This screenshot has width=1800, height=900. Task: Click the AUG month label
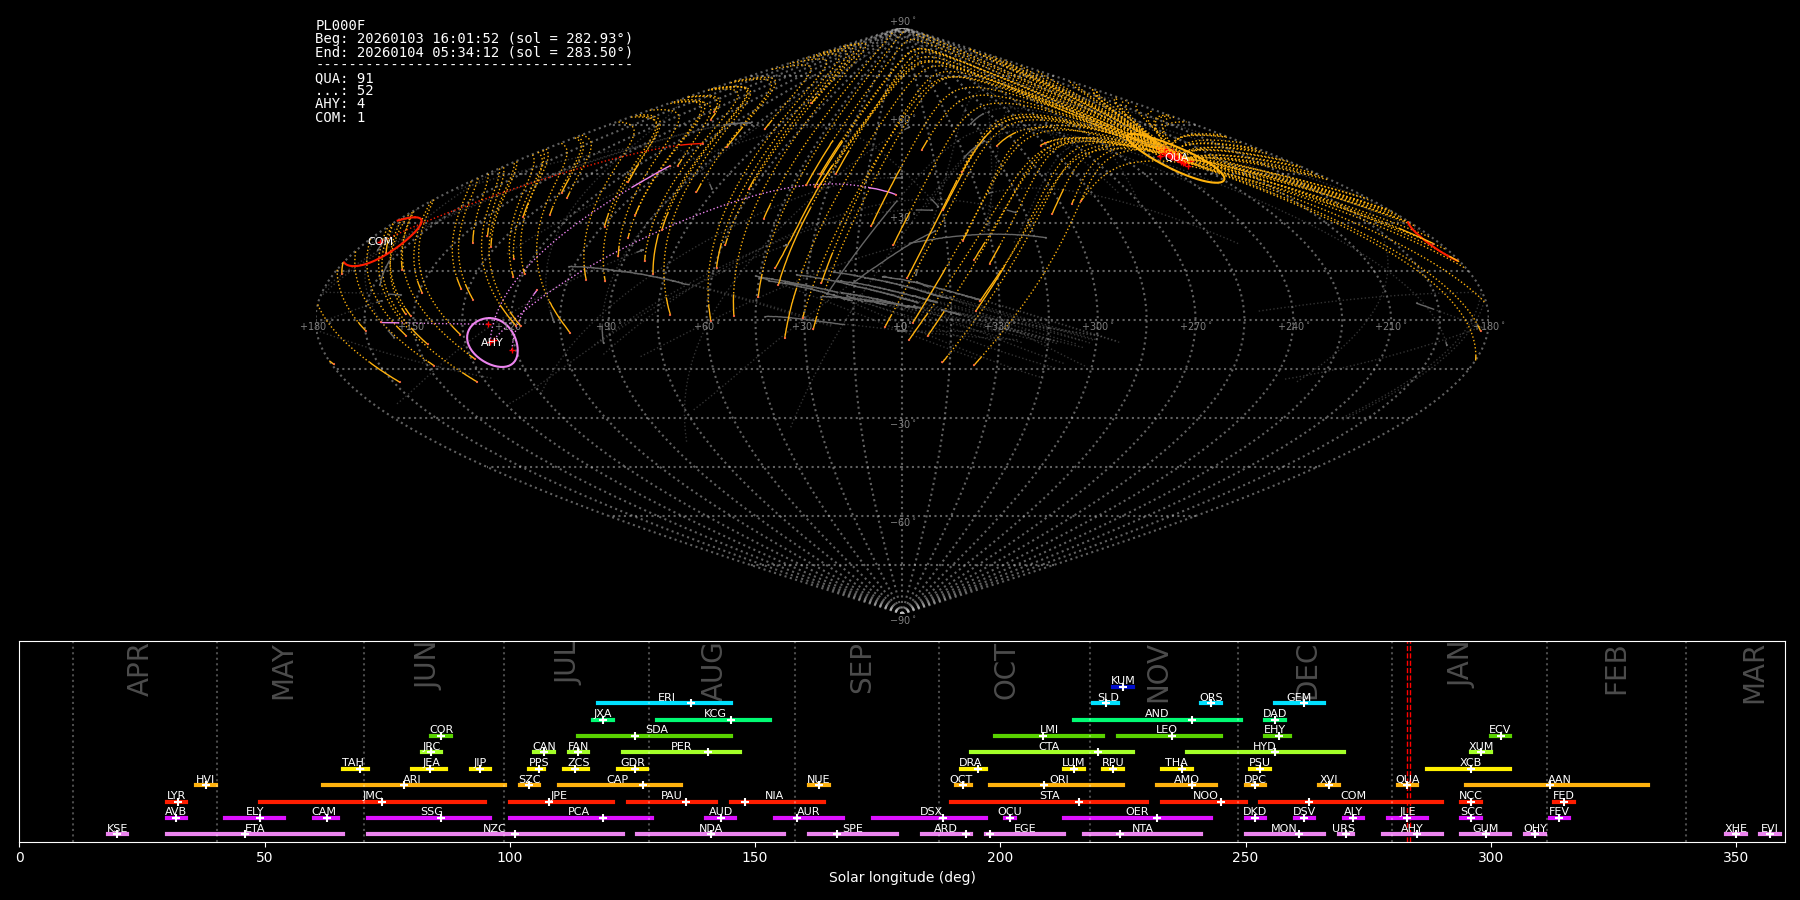click(711, 670)
